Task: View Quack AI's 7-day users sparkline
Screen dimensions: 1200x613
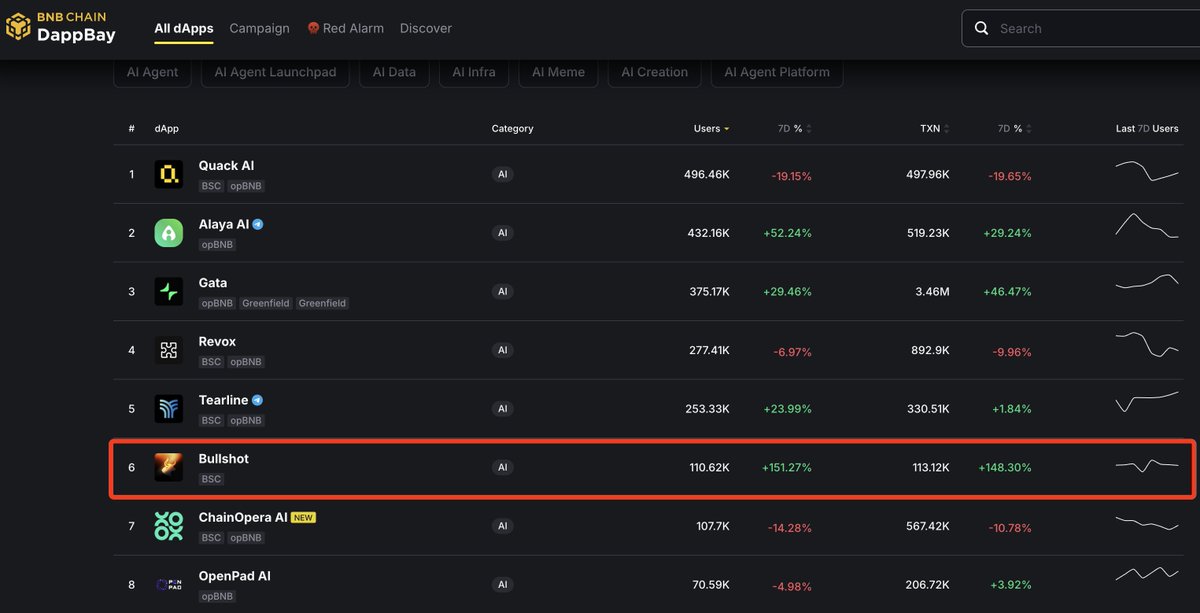Action: pyautogui.click(x=1147, y=171)
